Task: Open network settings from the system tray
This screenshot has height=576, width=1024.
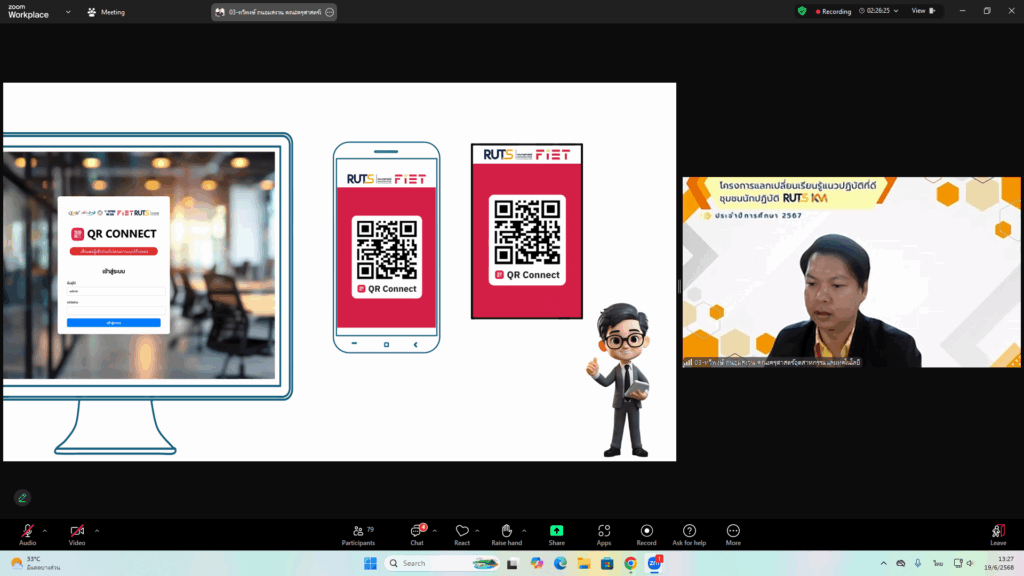Action: coord(958,564)
